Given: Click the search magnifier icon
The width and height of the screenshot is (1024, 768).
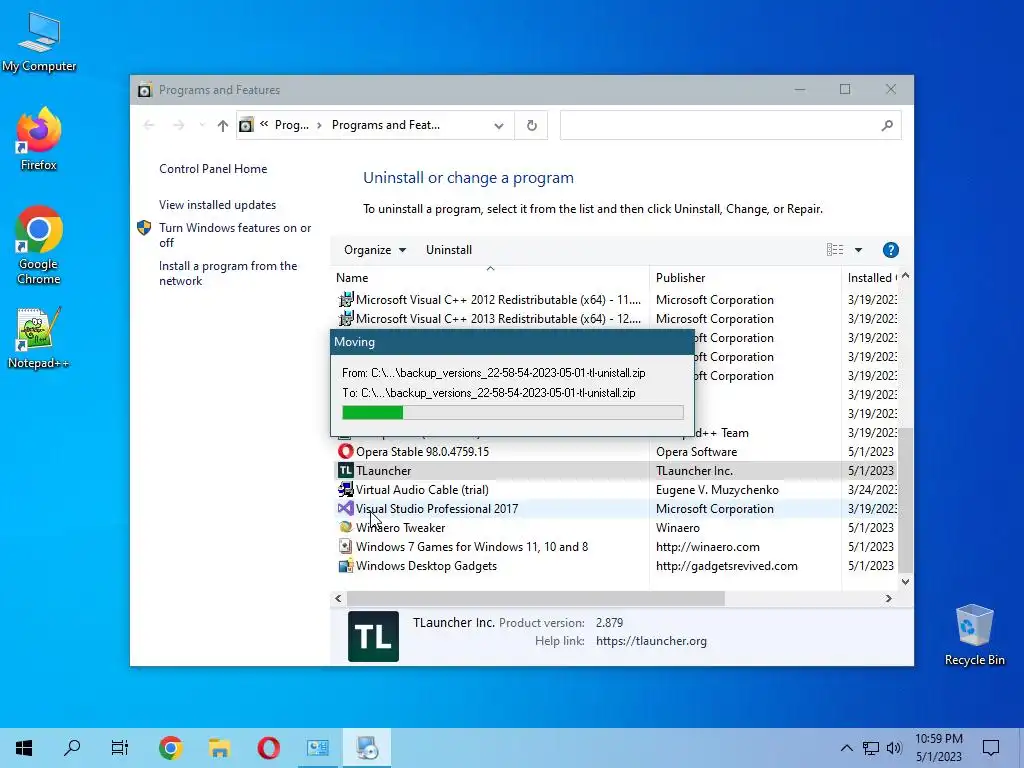Looking at the screenshot, I should pyautogui.click(x=887, y=125).
